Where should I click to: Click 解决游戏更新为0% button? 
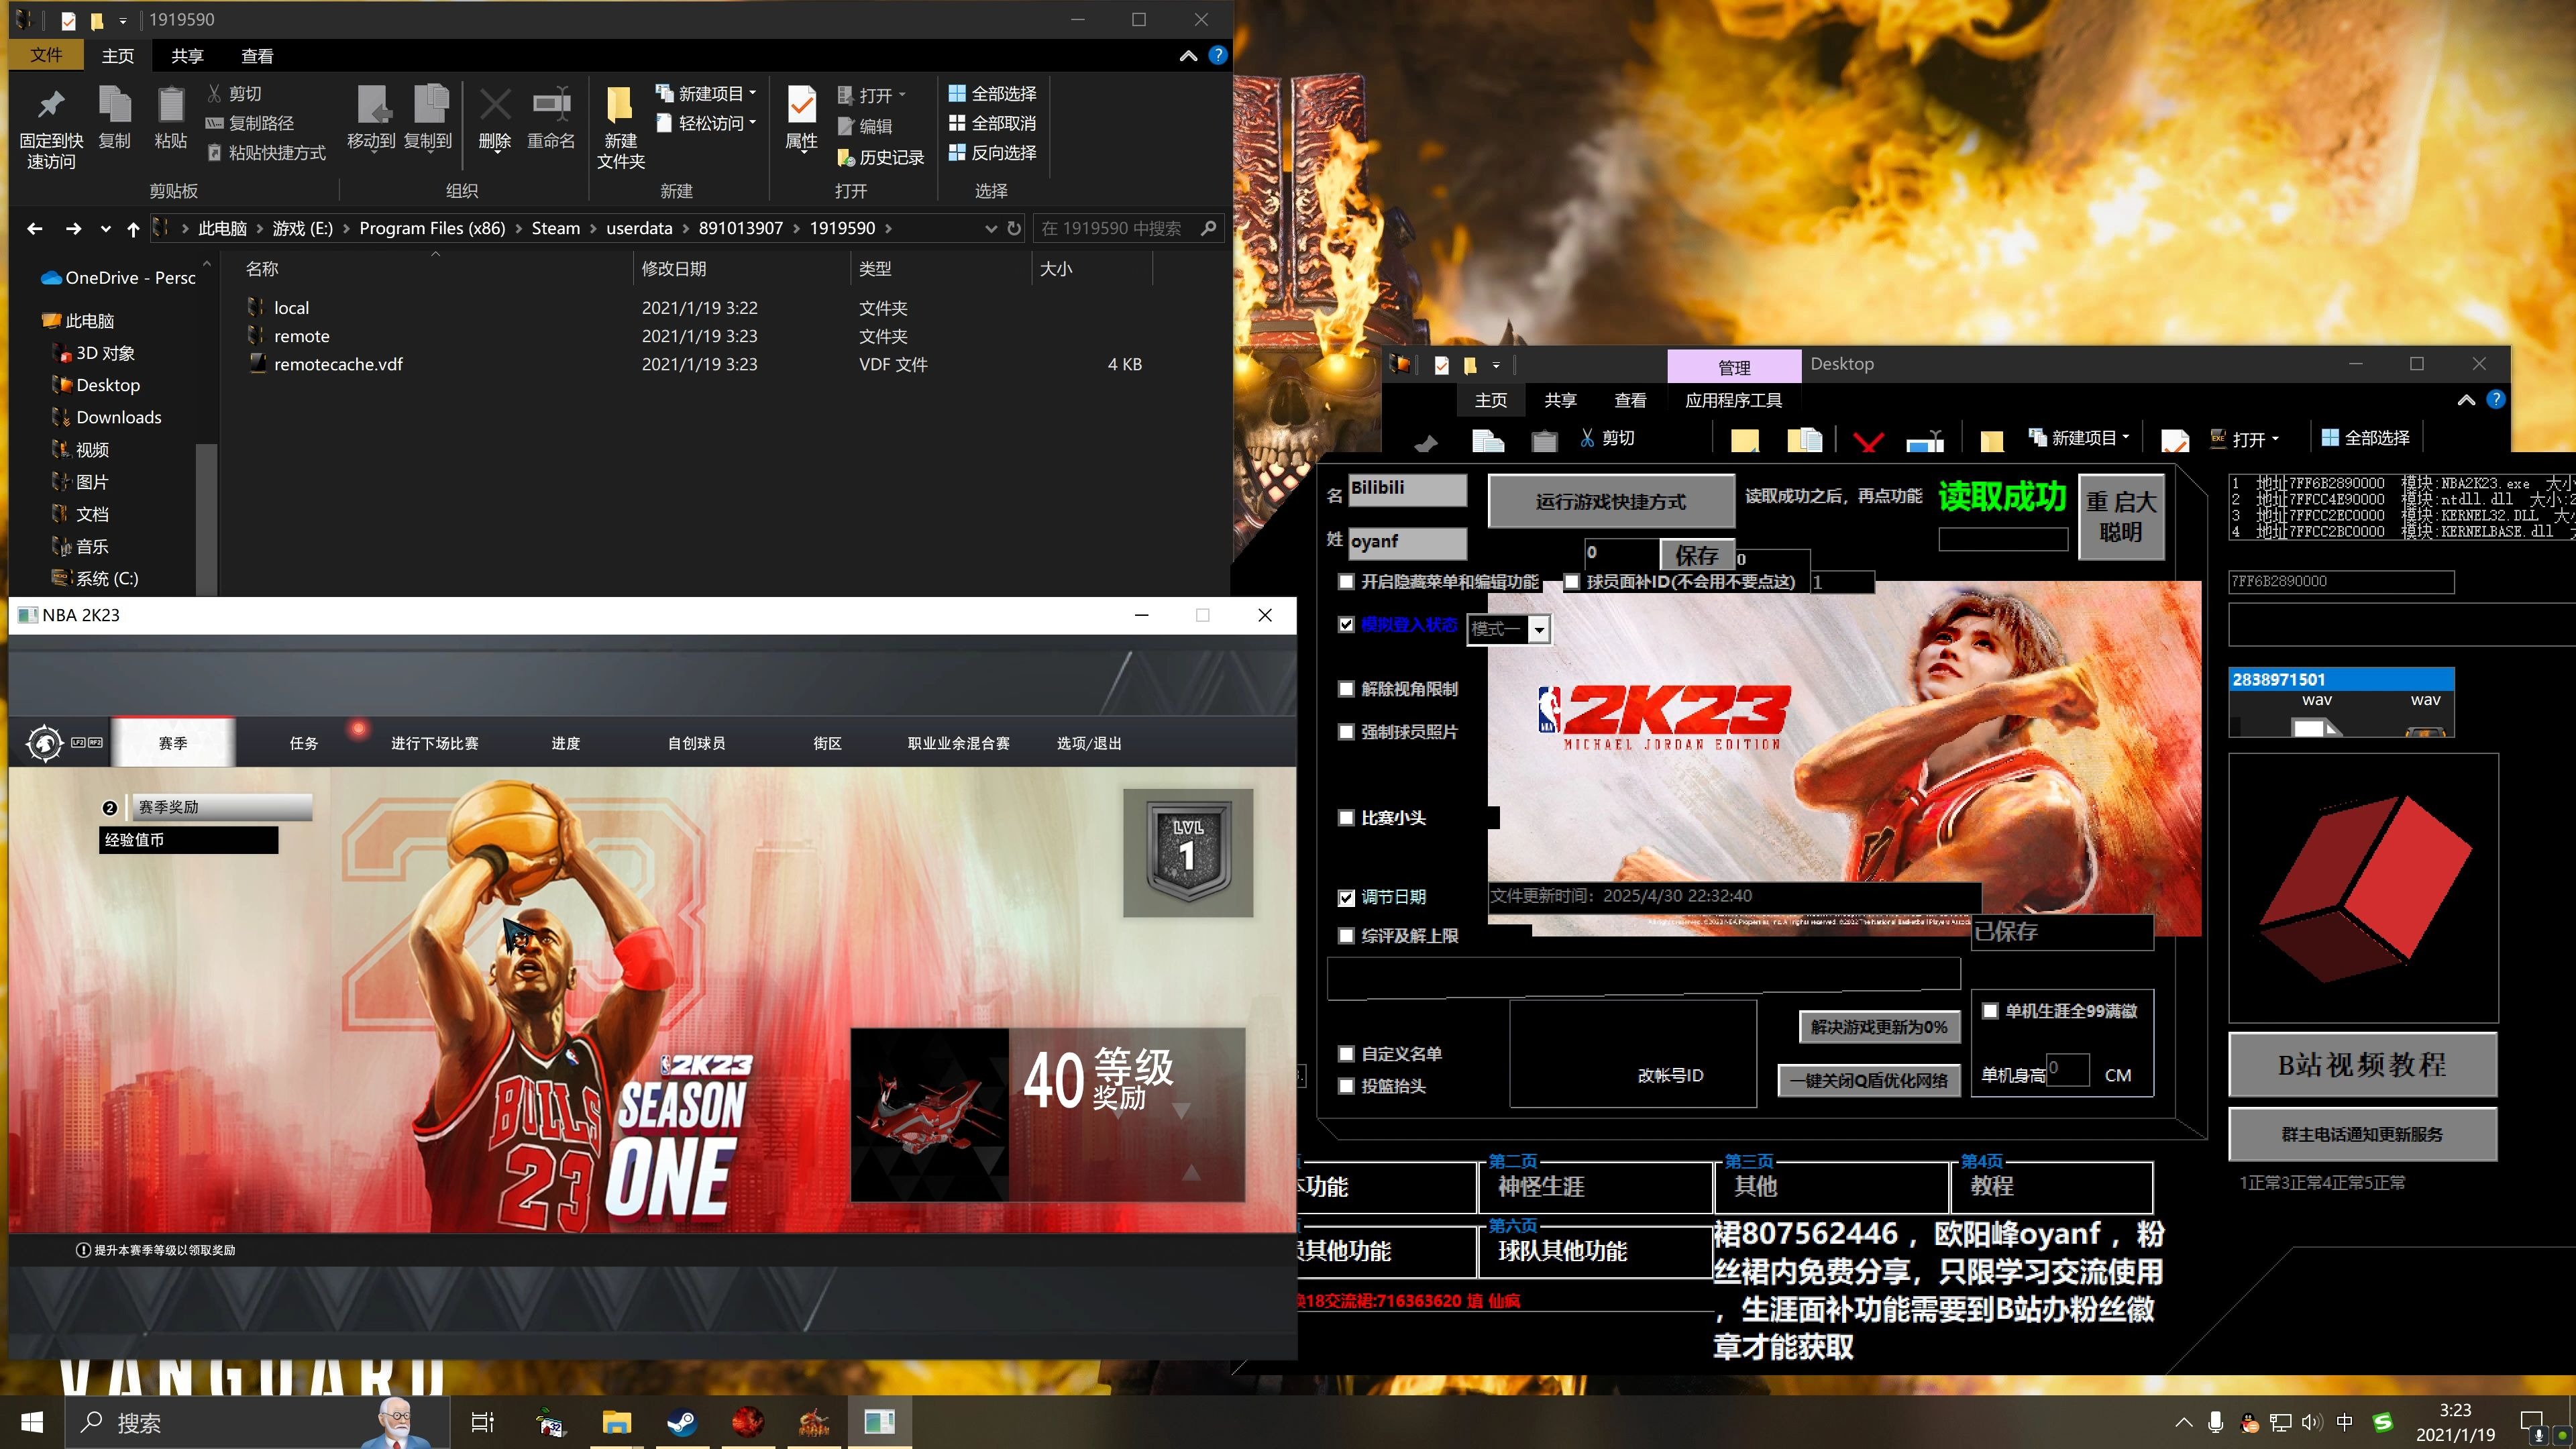coord(1879,1026)
